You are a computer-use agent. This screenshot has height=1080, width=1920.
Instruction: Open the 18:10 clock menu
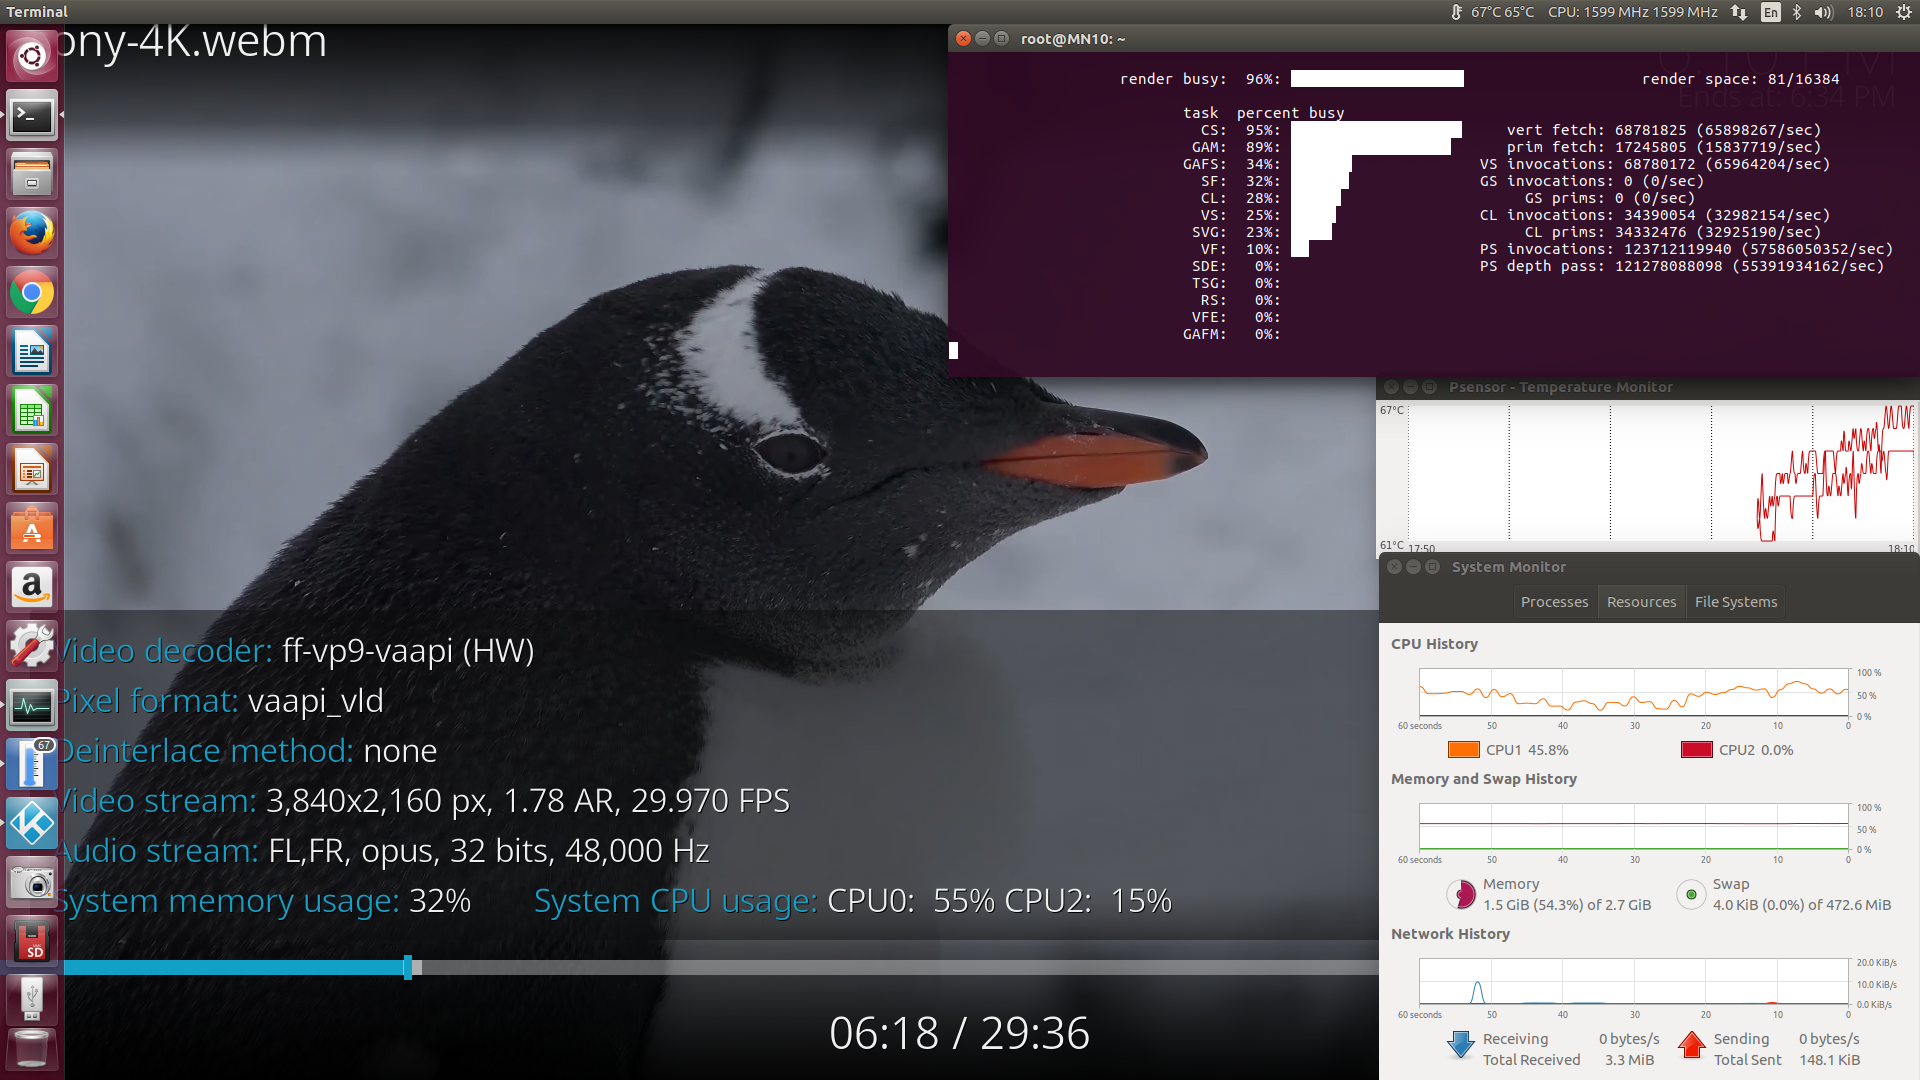click(1865, 12)
